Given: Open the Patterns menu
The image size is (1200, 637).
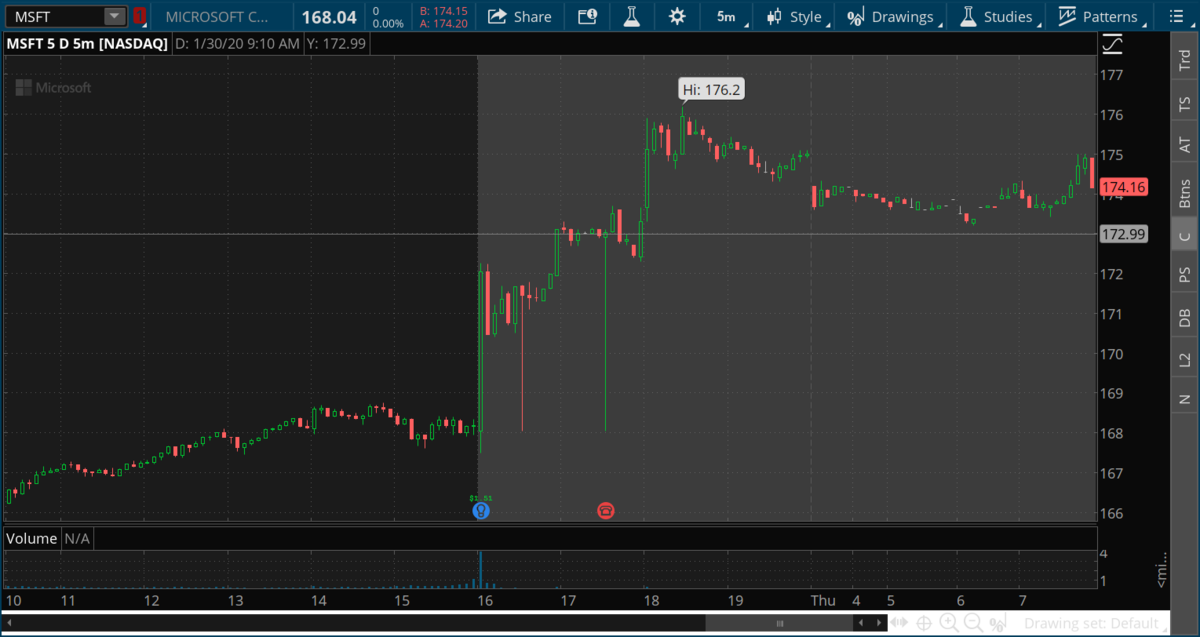Looking at the screenshot, I should 1100,17.
